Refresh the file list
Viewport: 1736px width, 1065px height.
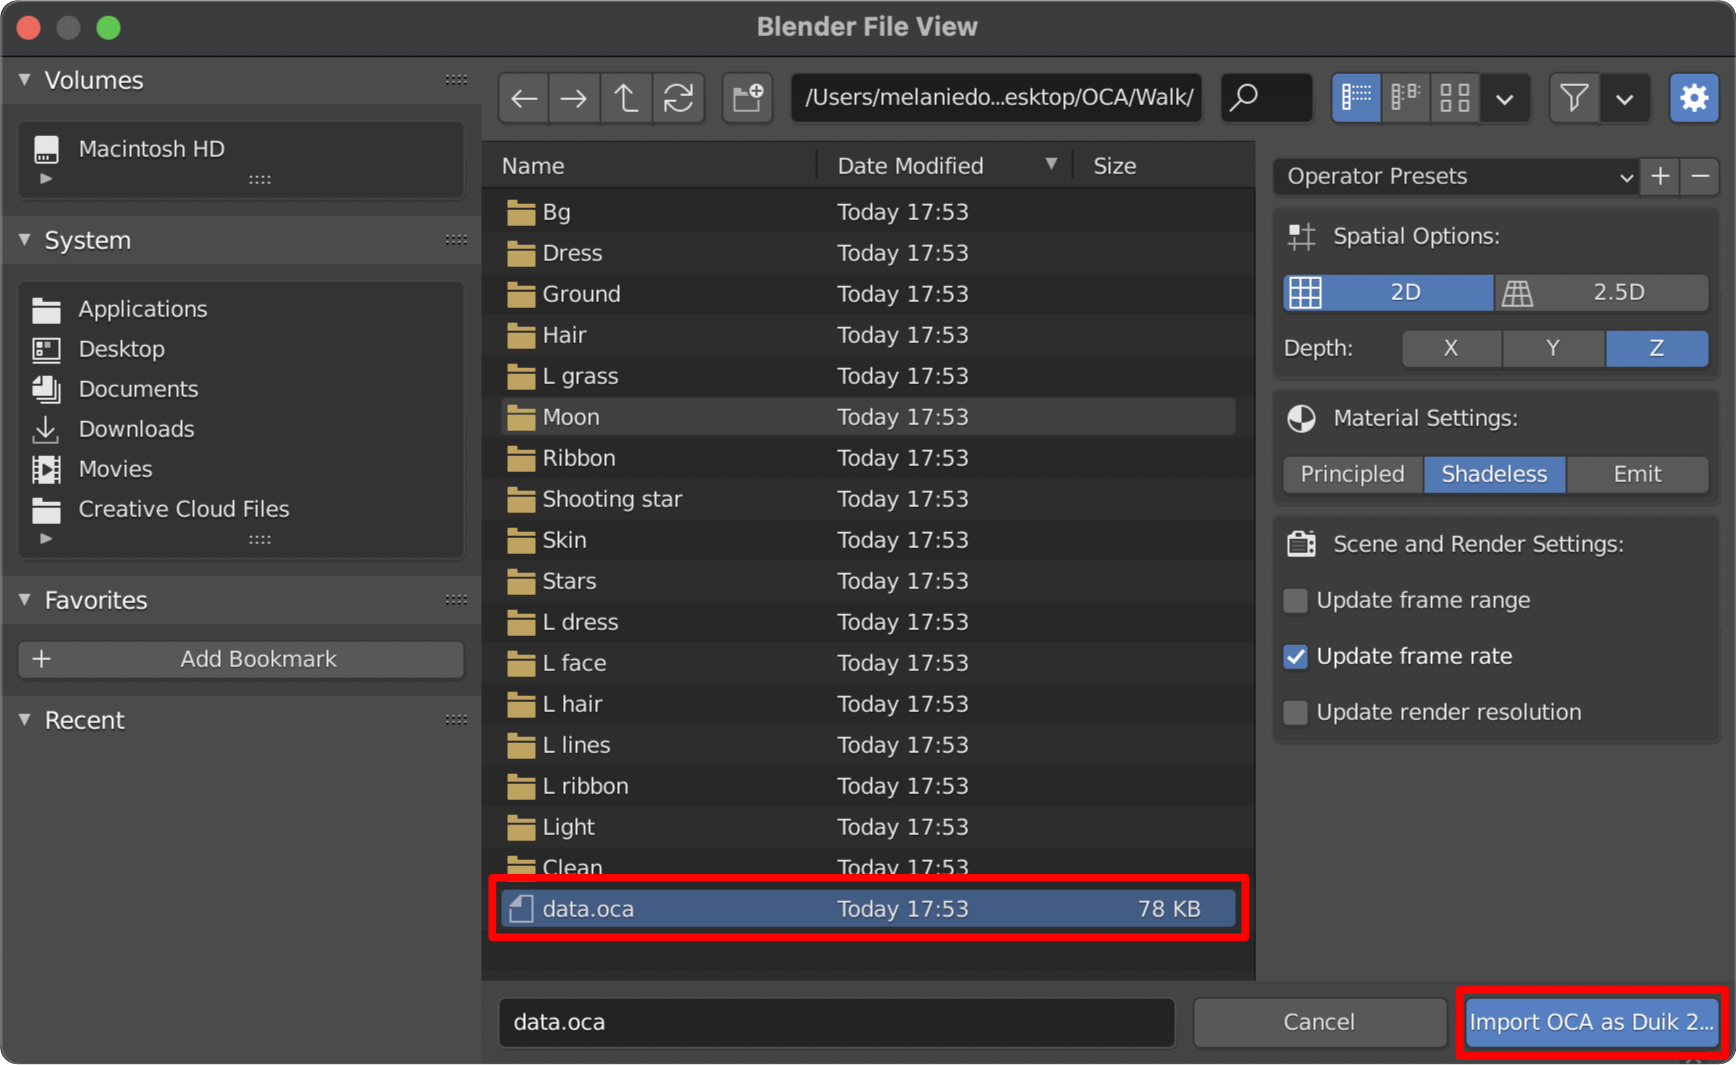click(679, 97)
